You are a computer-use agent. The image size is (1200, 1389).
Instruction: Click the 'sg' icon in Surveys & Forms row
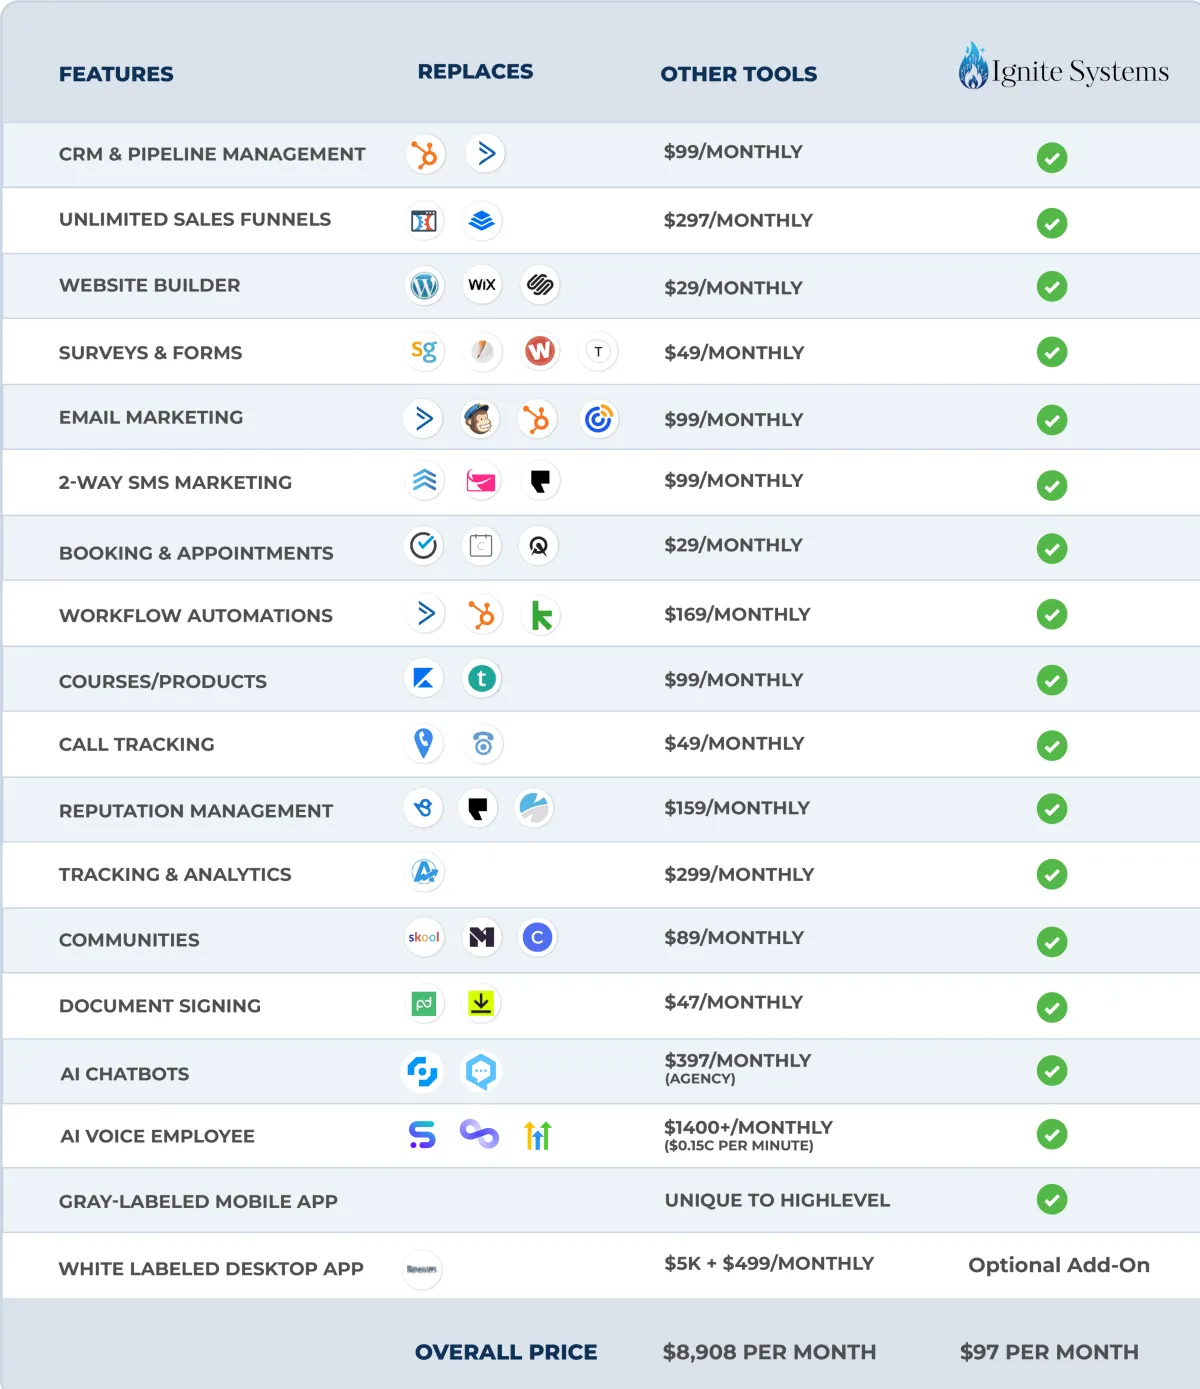(x=424, y=351)
